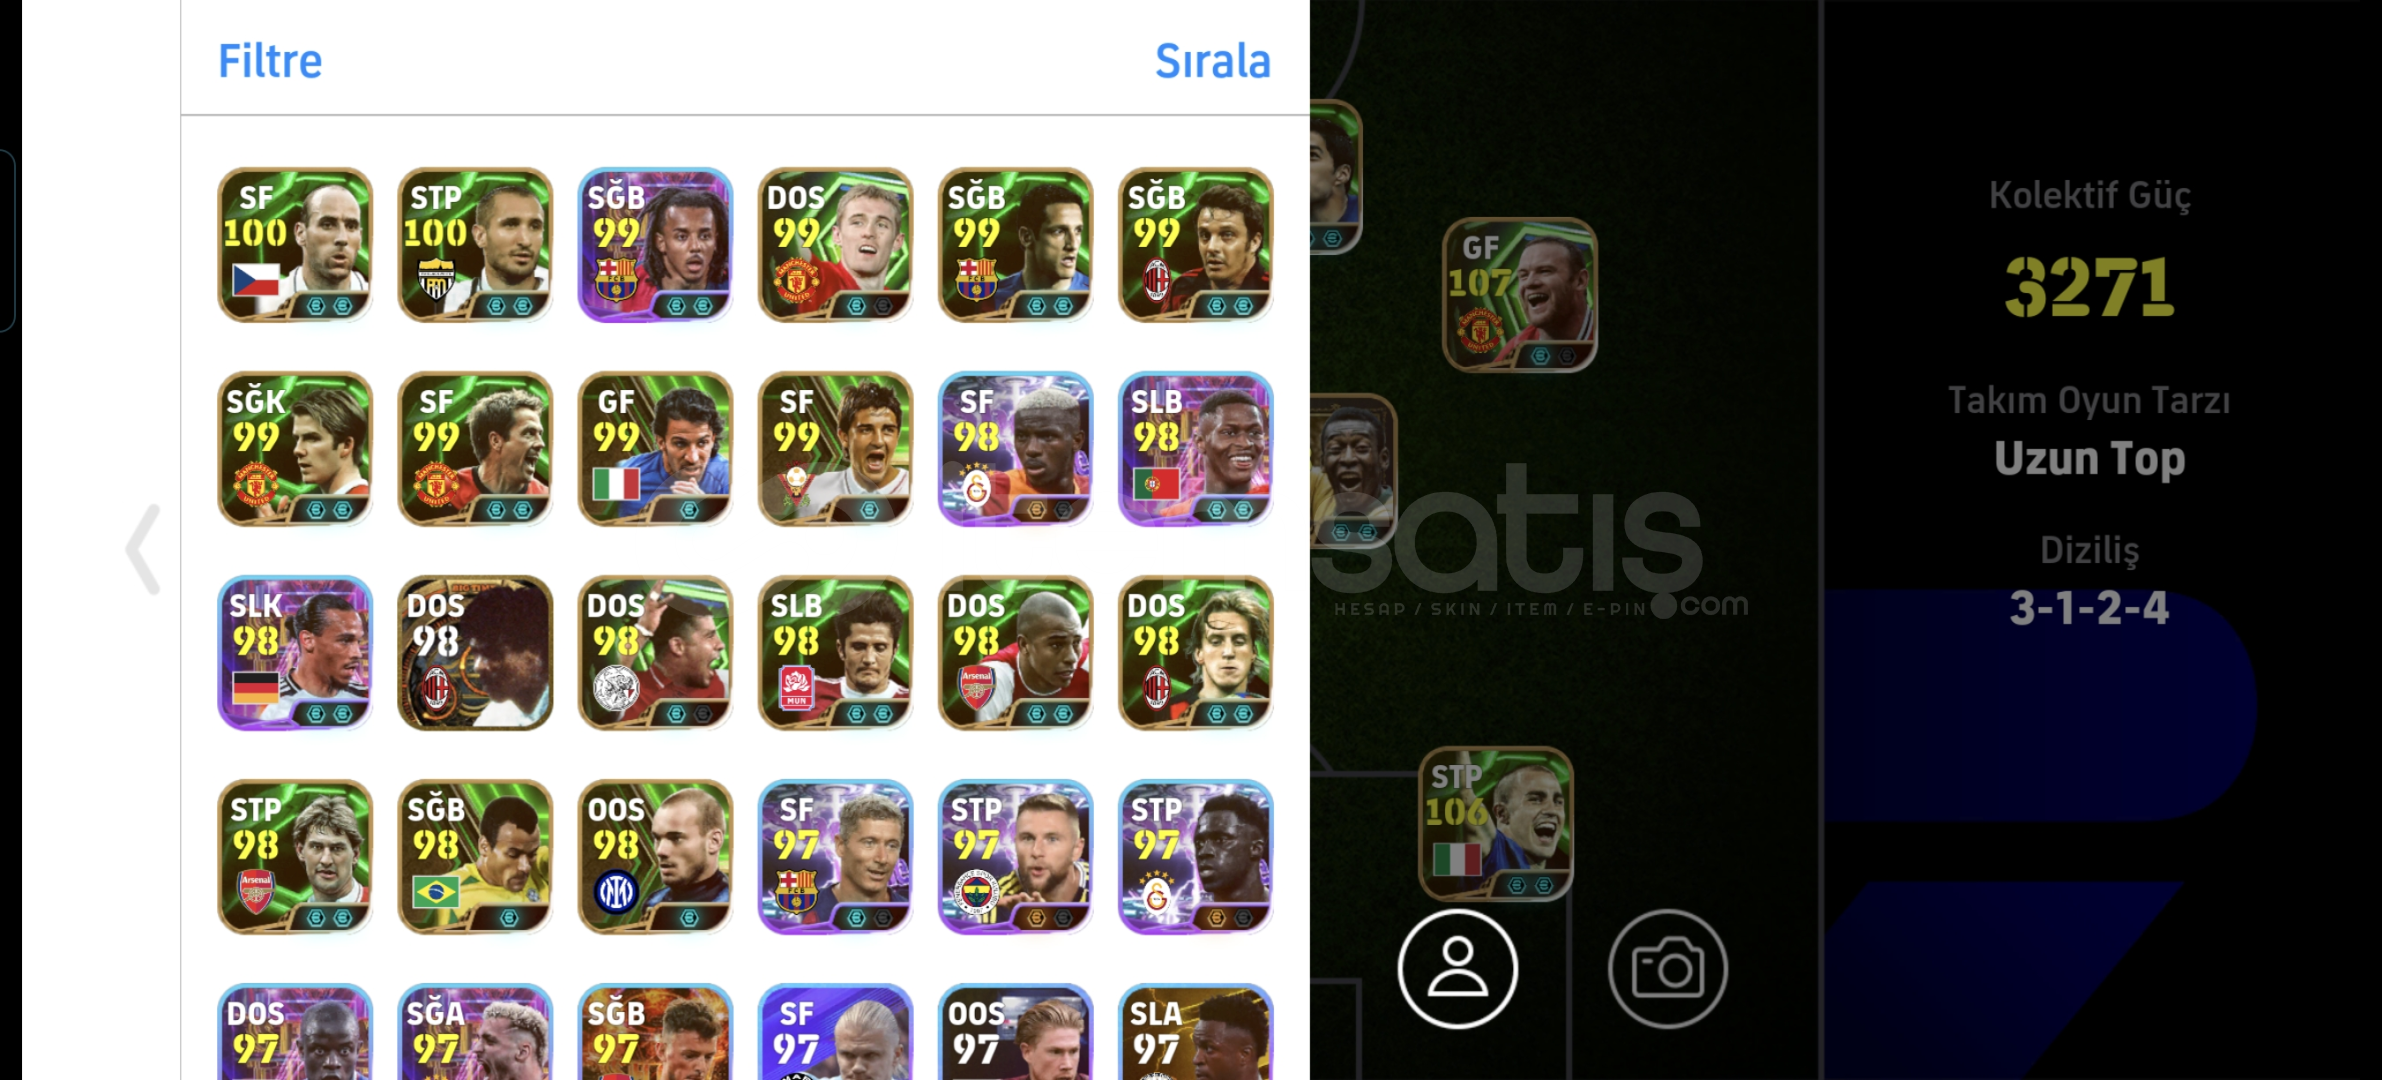Choose the OOS 98 Inter card
This screenshot has width=2382, height=1080.
point(655,857)
